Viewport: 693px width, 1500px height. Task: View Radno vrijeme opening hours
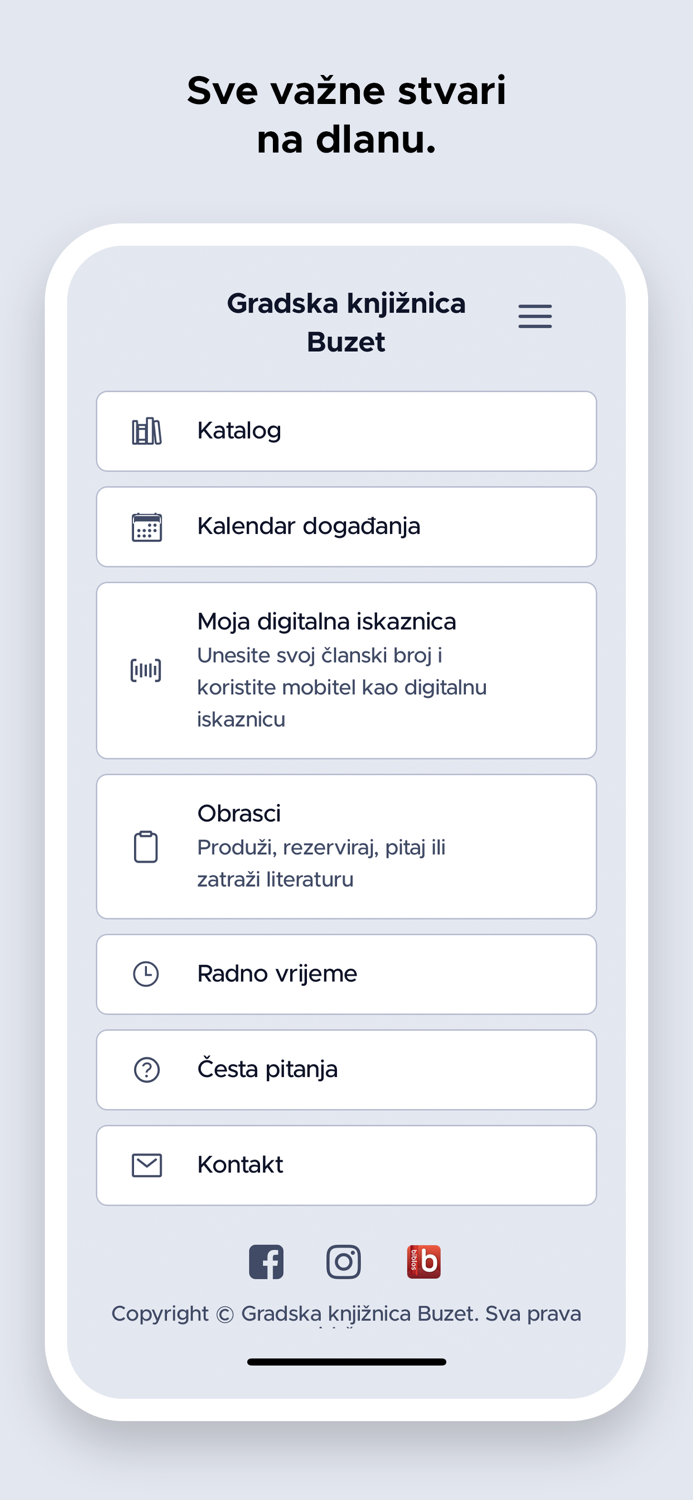346,973
